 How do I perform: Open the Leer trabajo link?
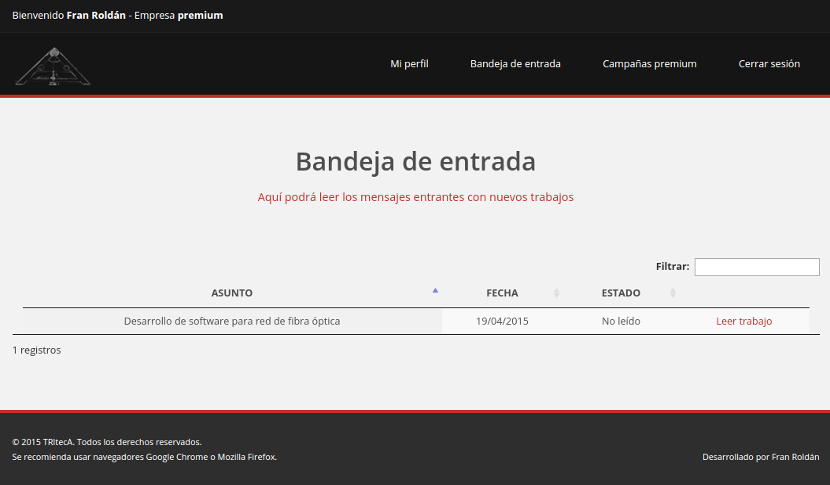click(x=744, y=321)
